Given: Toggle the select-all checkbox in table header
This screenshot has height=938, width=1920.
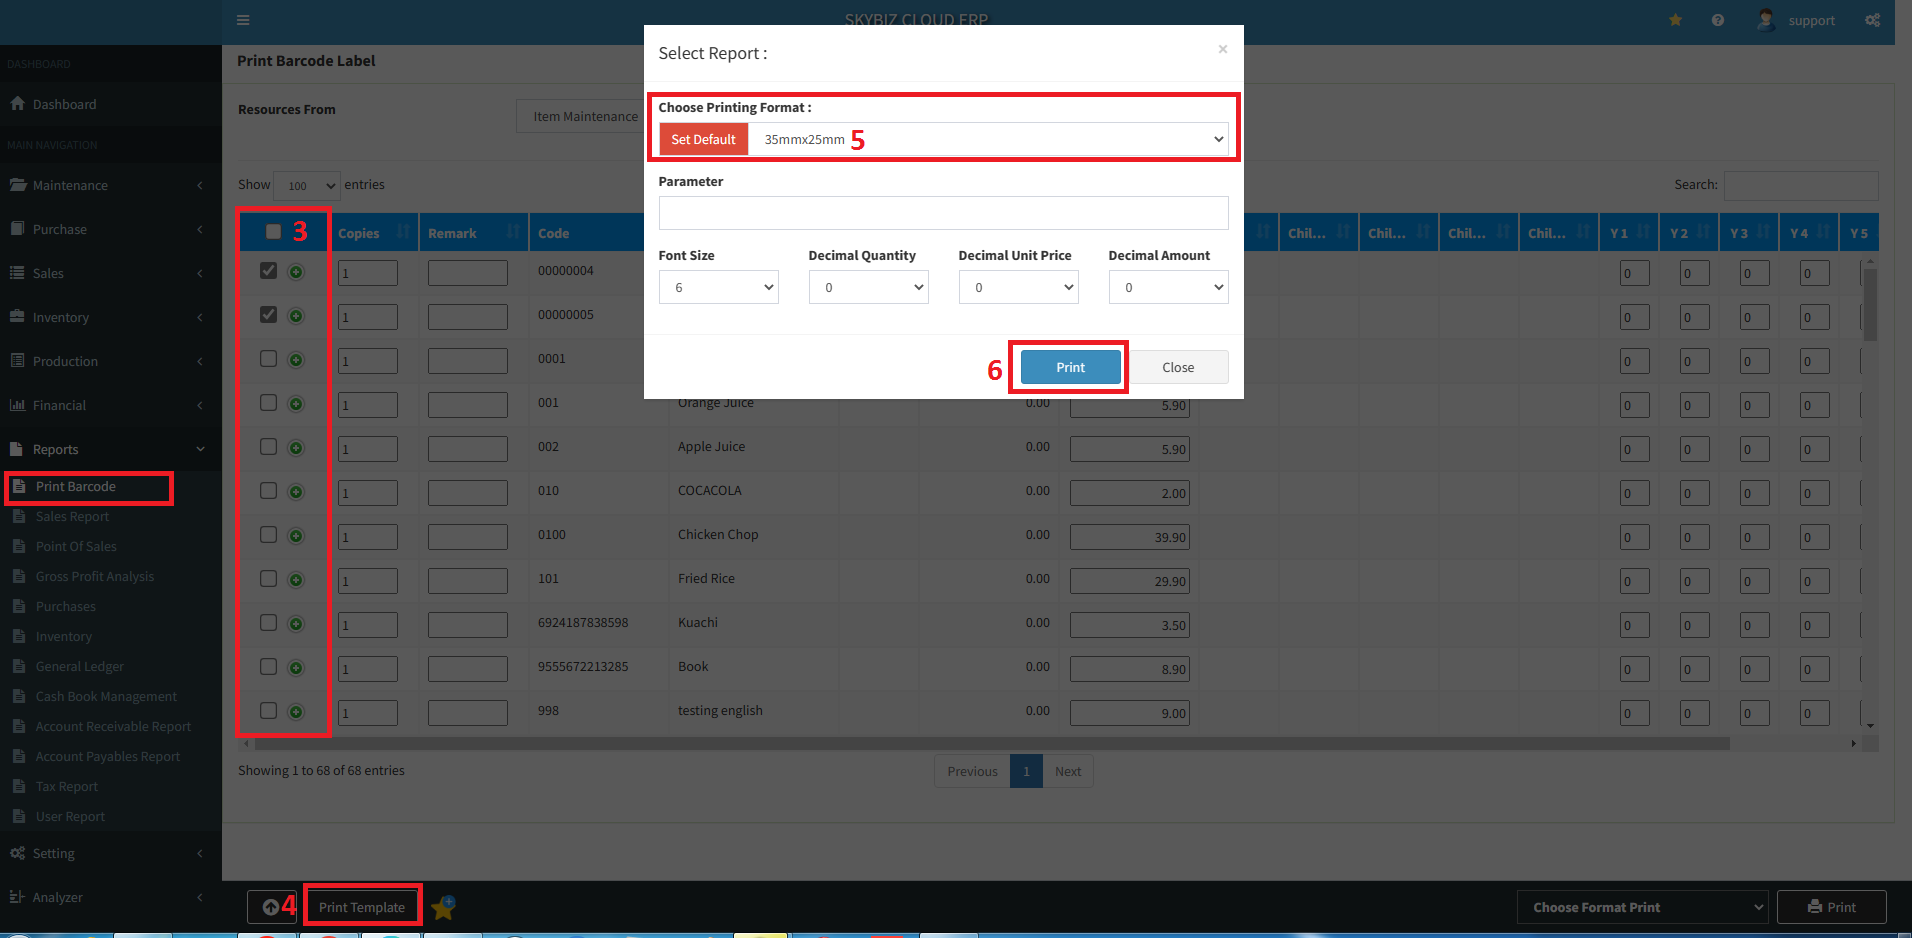Looking at the screenshot, I should (273, 232).
